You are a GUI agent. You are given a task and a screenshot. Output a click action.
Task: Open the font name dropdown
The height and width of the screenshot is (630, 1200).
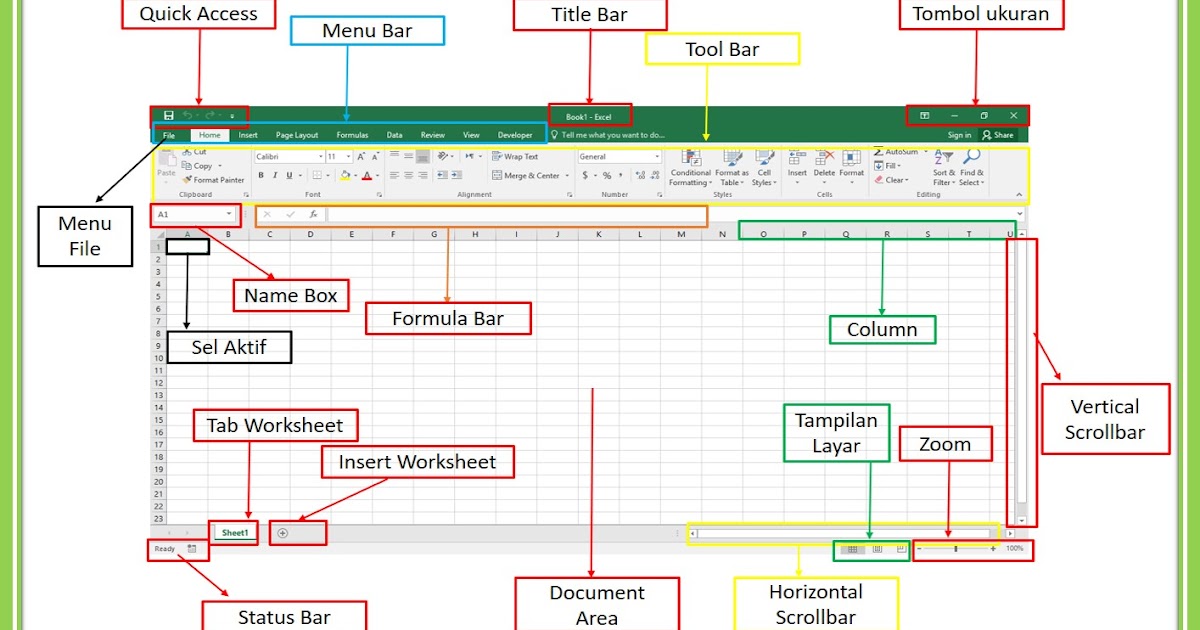(x=319, y=157)
